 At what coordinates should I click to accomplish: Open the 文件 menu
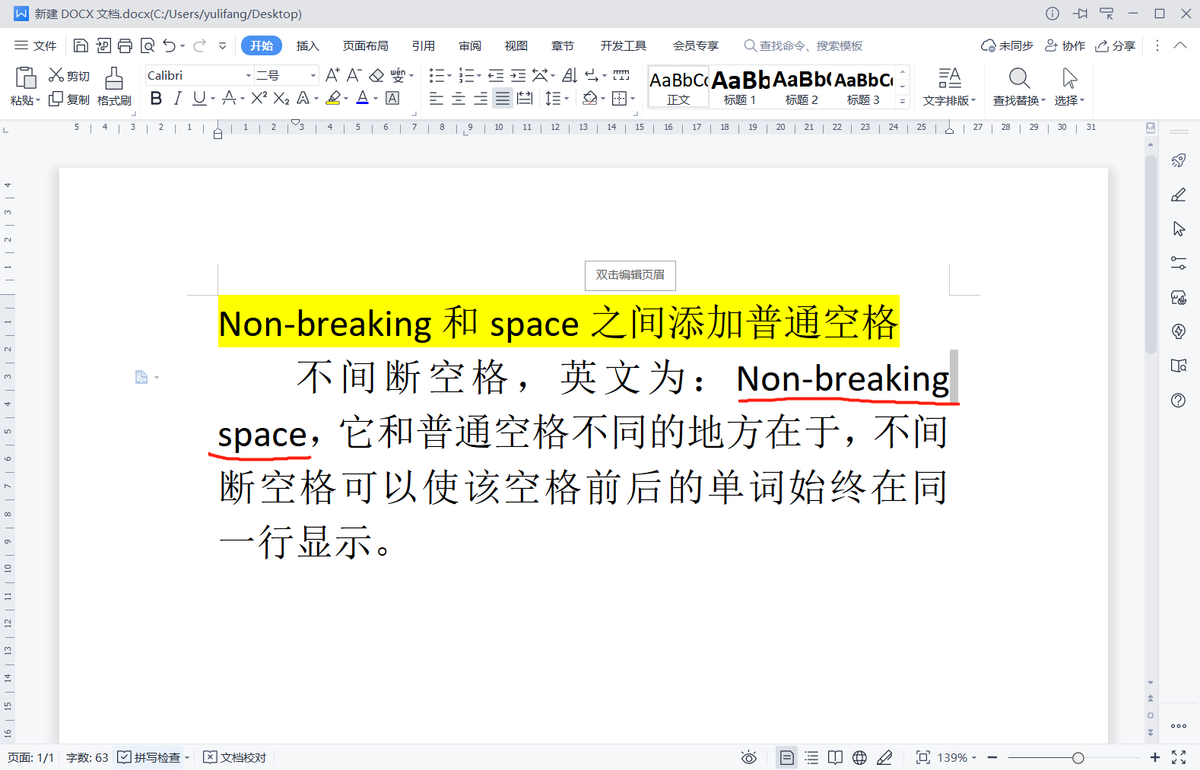[37, 46]
